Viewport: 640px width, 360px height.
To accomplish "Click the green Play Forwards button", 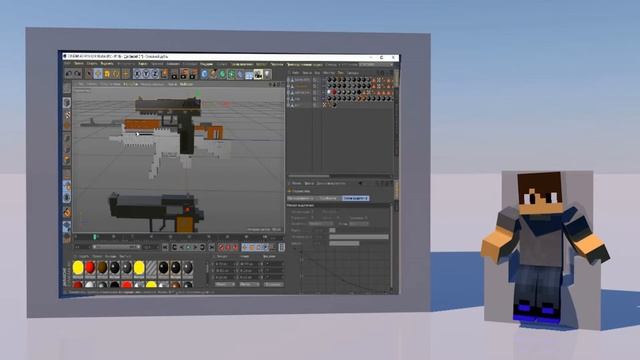I will click(188, 247).
